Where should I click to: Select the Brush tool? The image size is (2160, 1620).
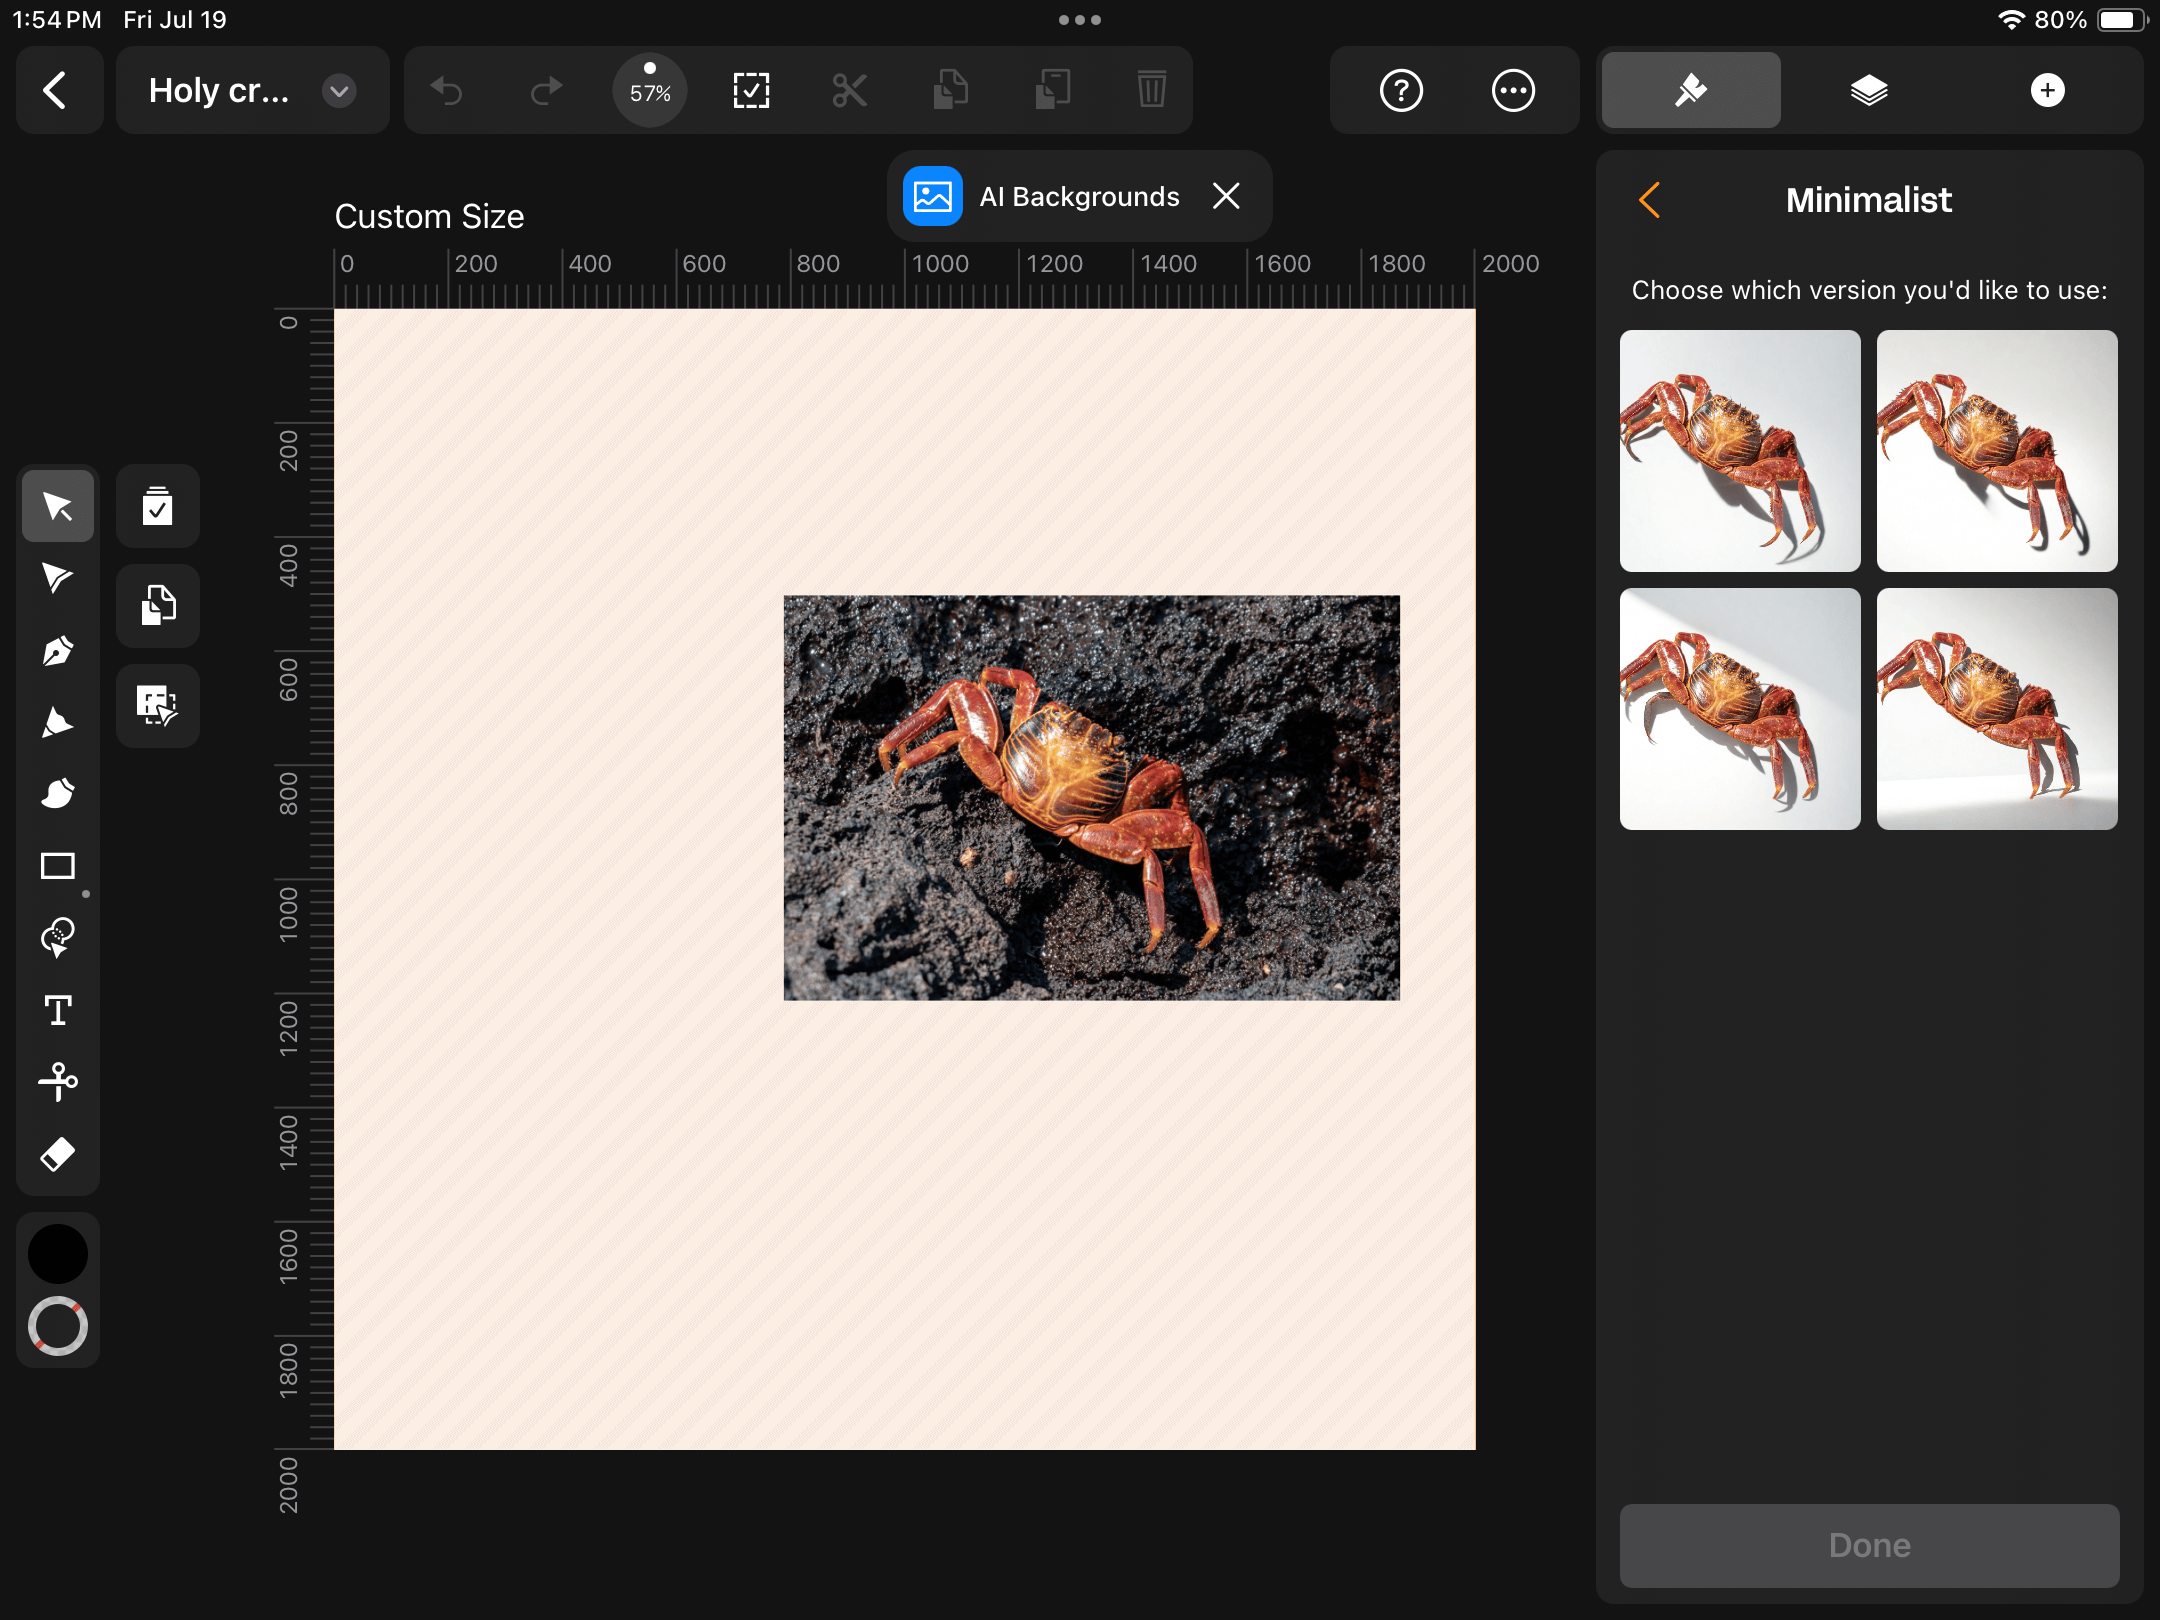click(x=58, y=794)
